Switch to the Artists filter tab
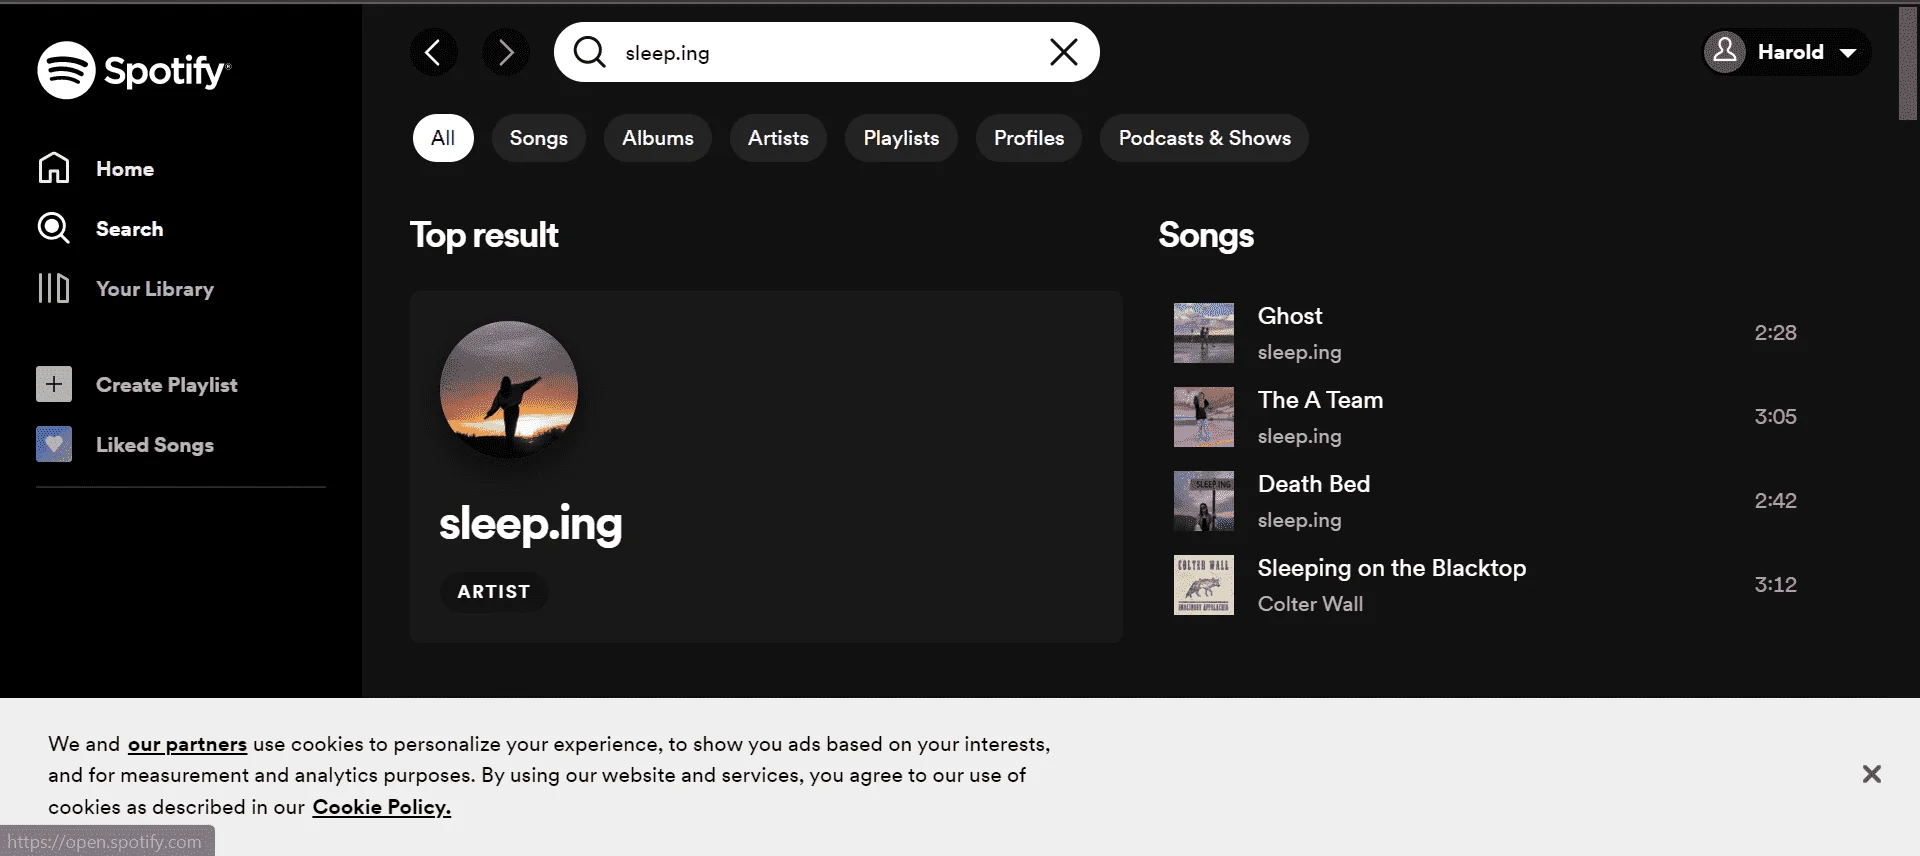The width and height of the screenshot is (1920, 856). click(x=778, y=138)
